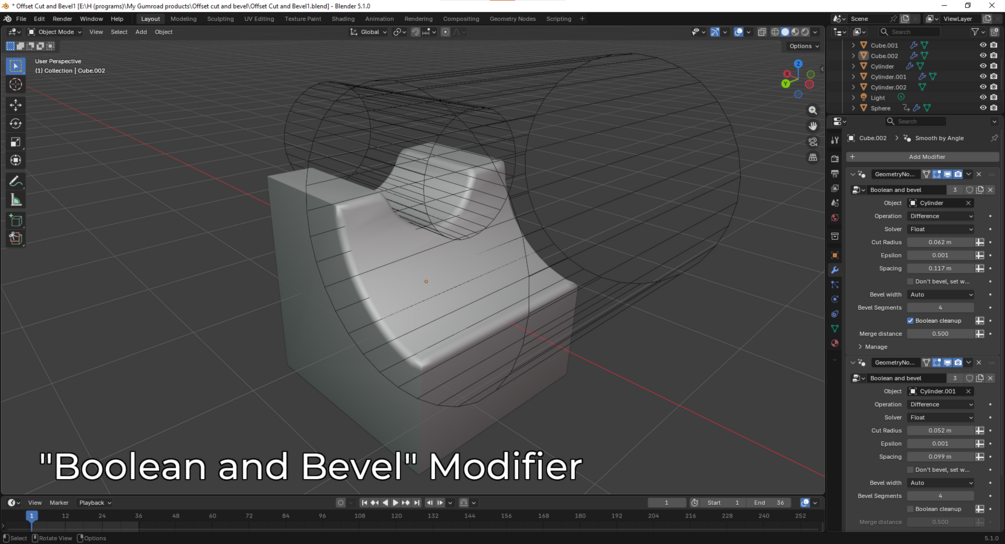Open the Scene properties tab
Viewport: 1005px width, 544px height.
[x=835, y=203]
